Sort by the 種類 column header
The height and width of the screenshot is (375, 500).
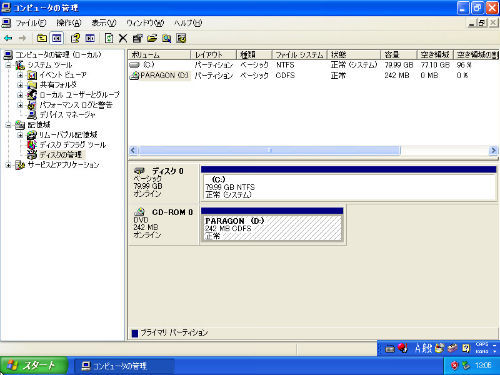(254, 55)
